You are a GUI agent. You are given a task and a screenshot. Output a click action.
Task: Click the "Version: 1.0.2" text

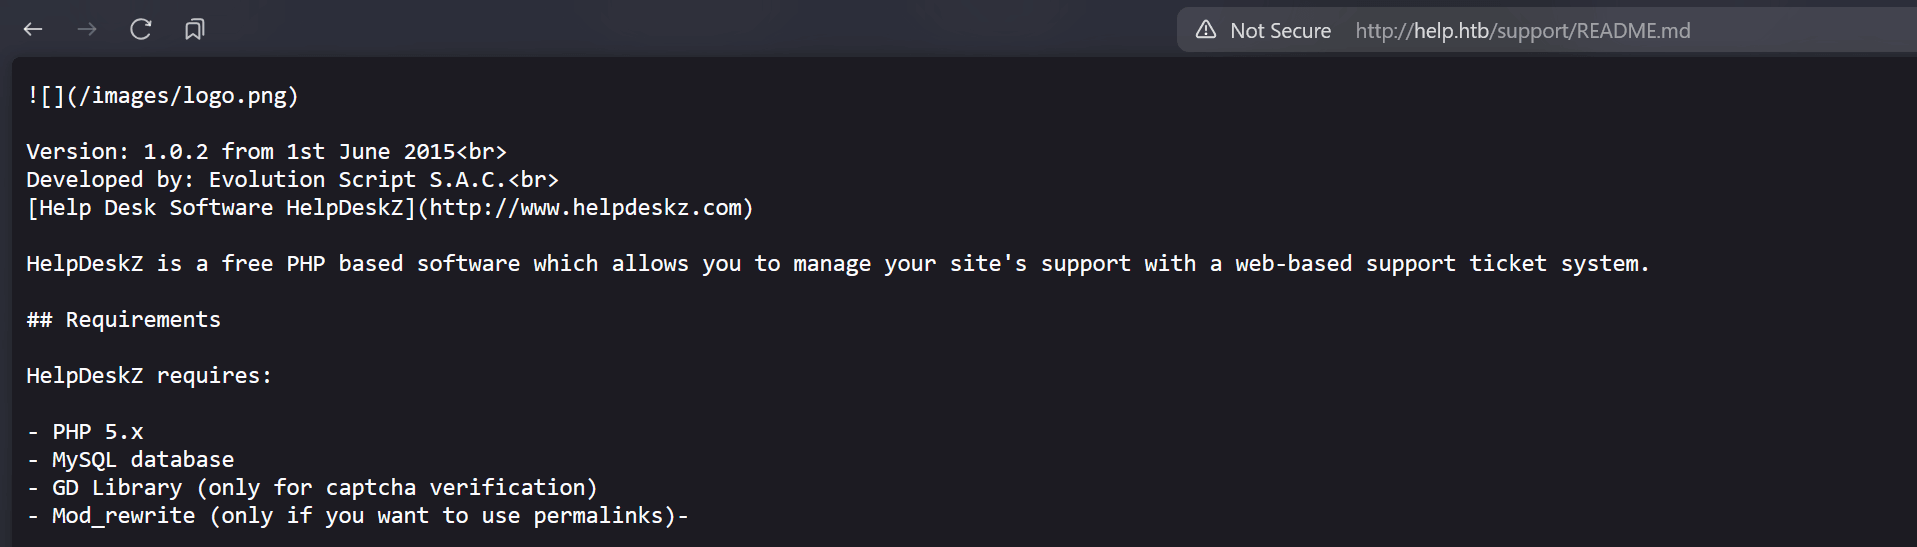point(117,152)
